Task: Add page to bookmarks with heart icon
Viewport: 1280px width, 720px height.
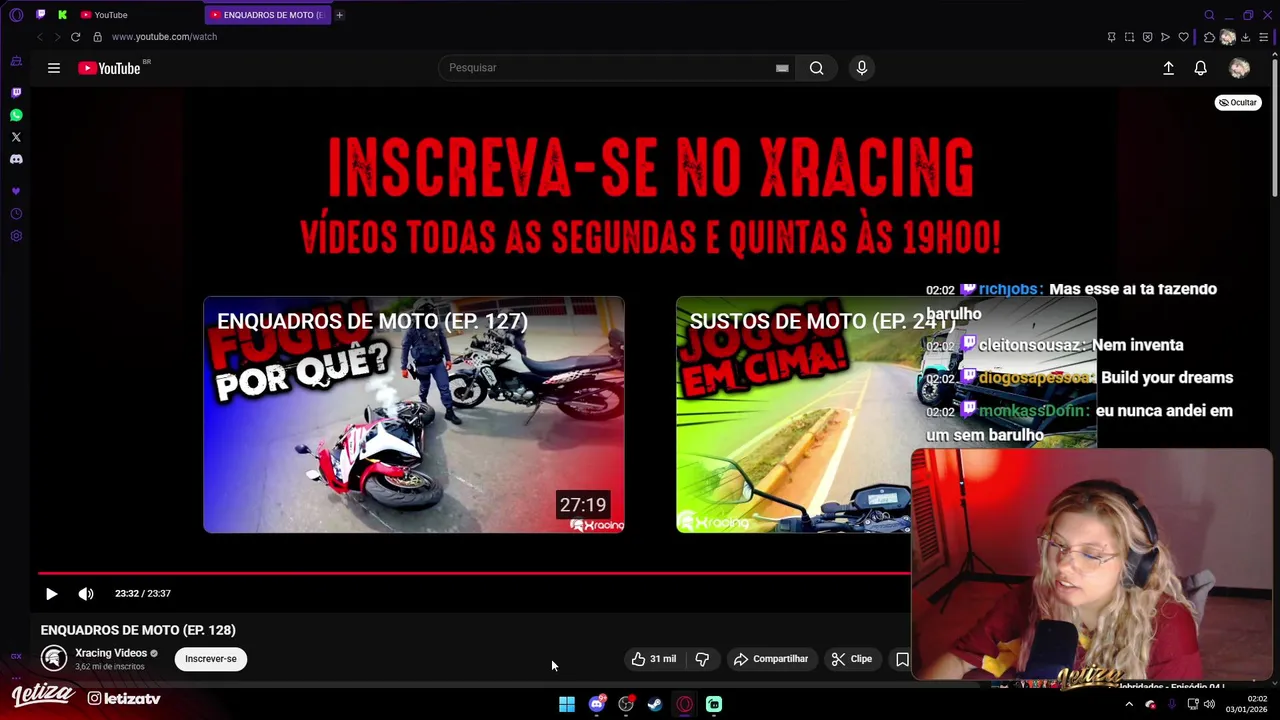Action: (1183, 37)
